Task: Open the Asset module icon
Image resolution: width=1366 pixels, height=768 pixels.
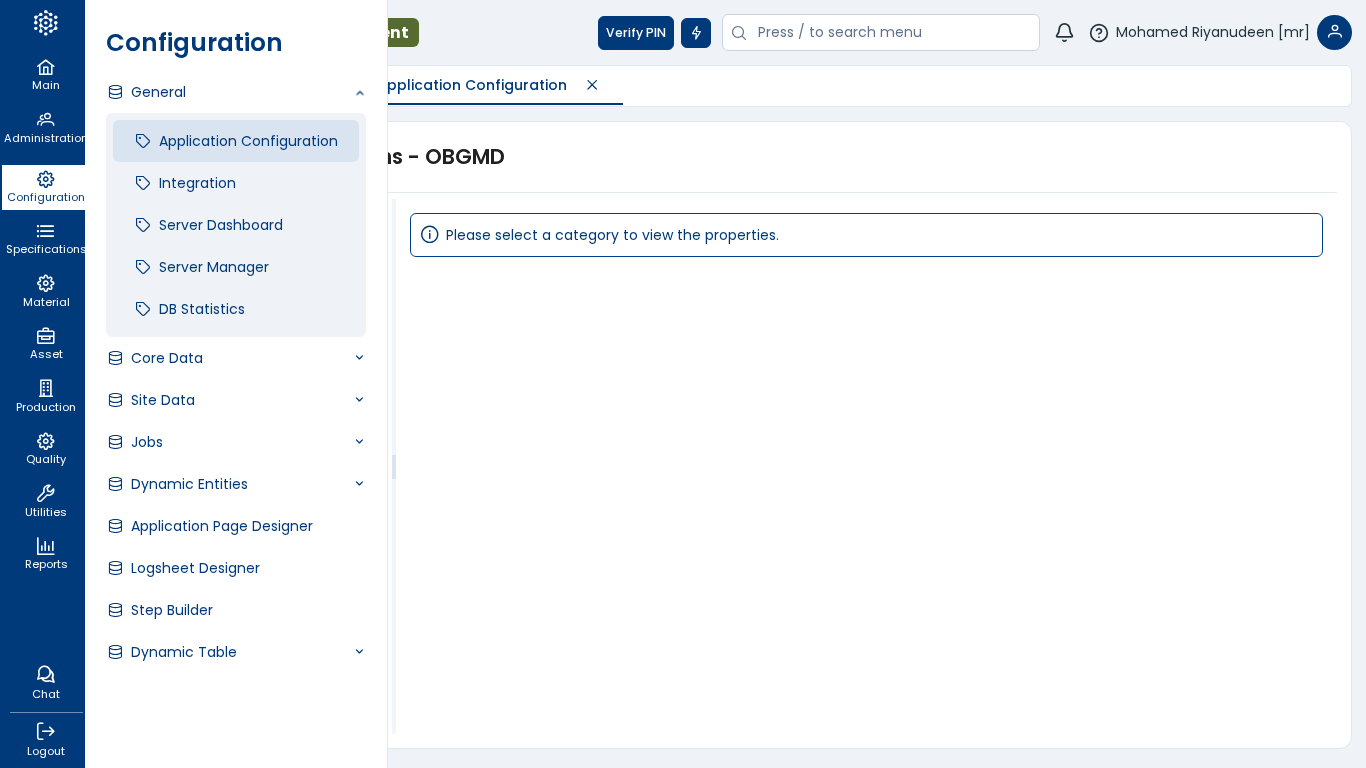Action: click(45, 337)
